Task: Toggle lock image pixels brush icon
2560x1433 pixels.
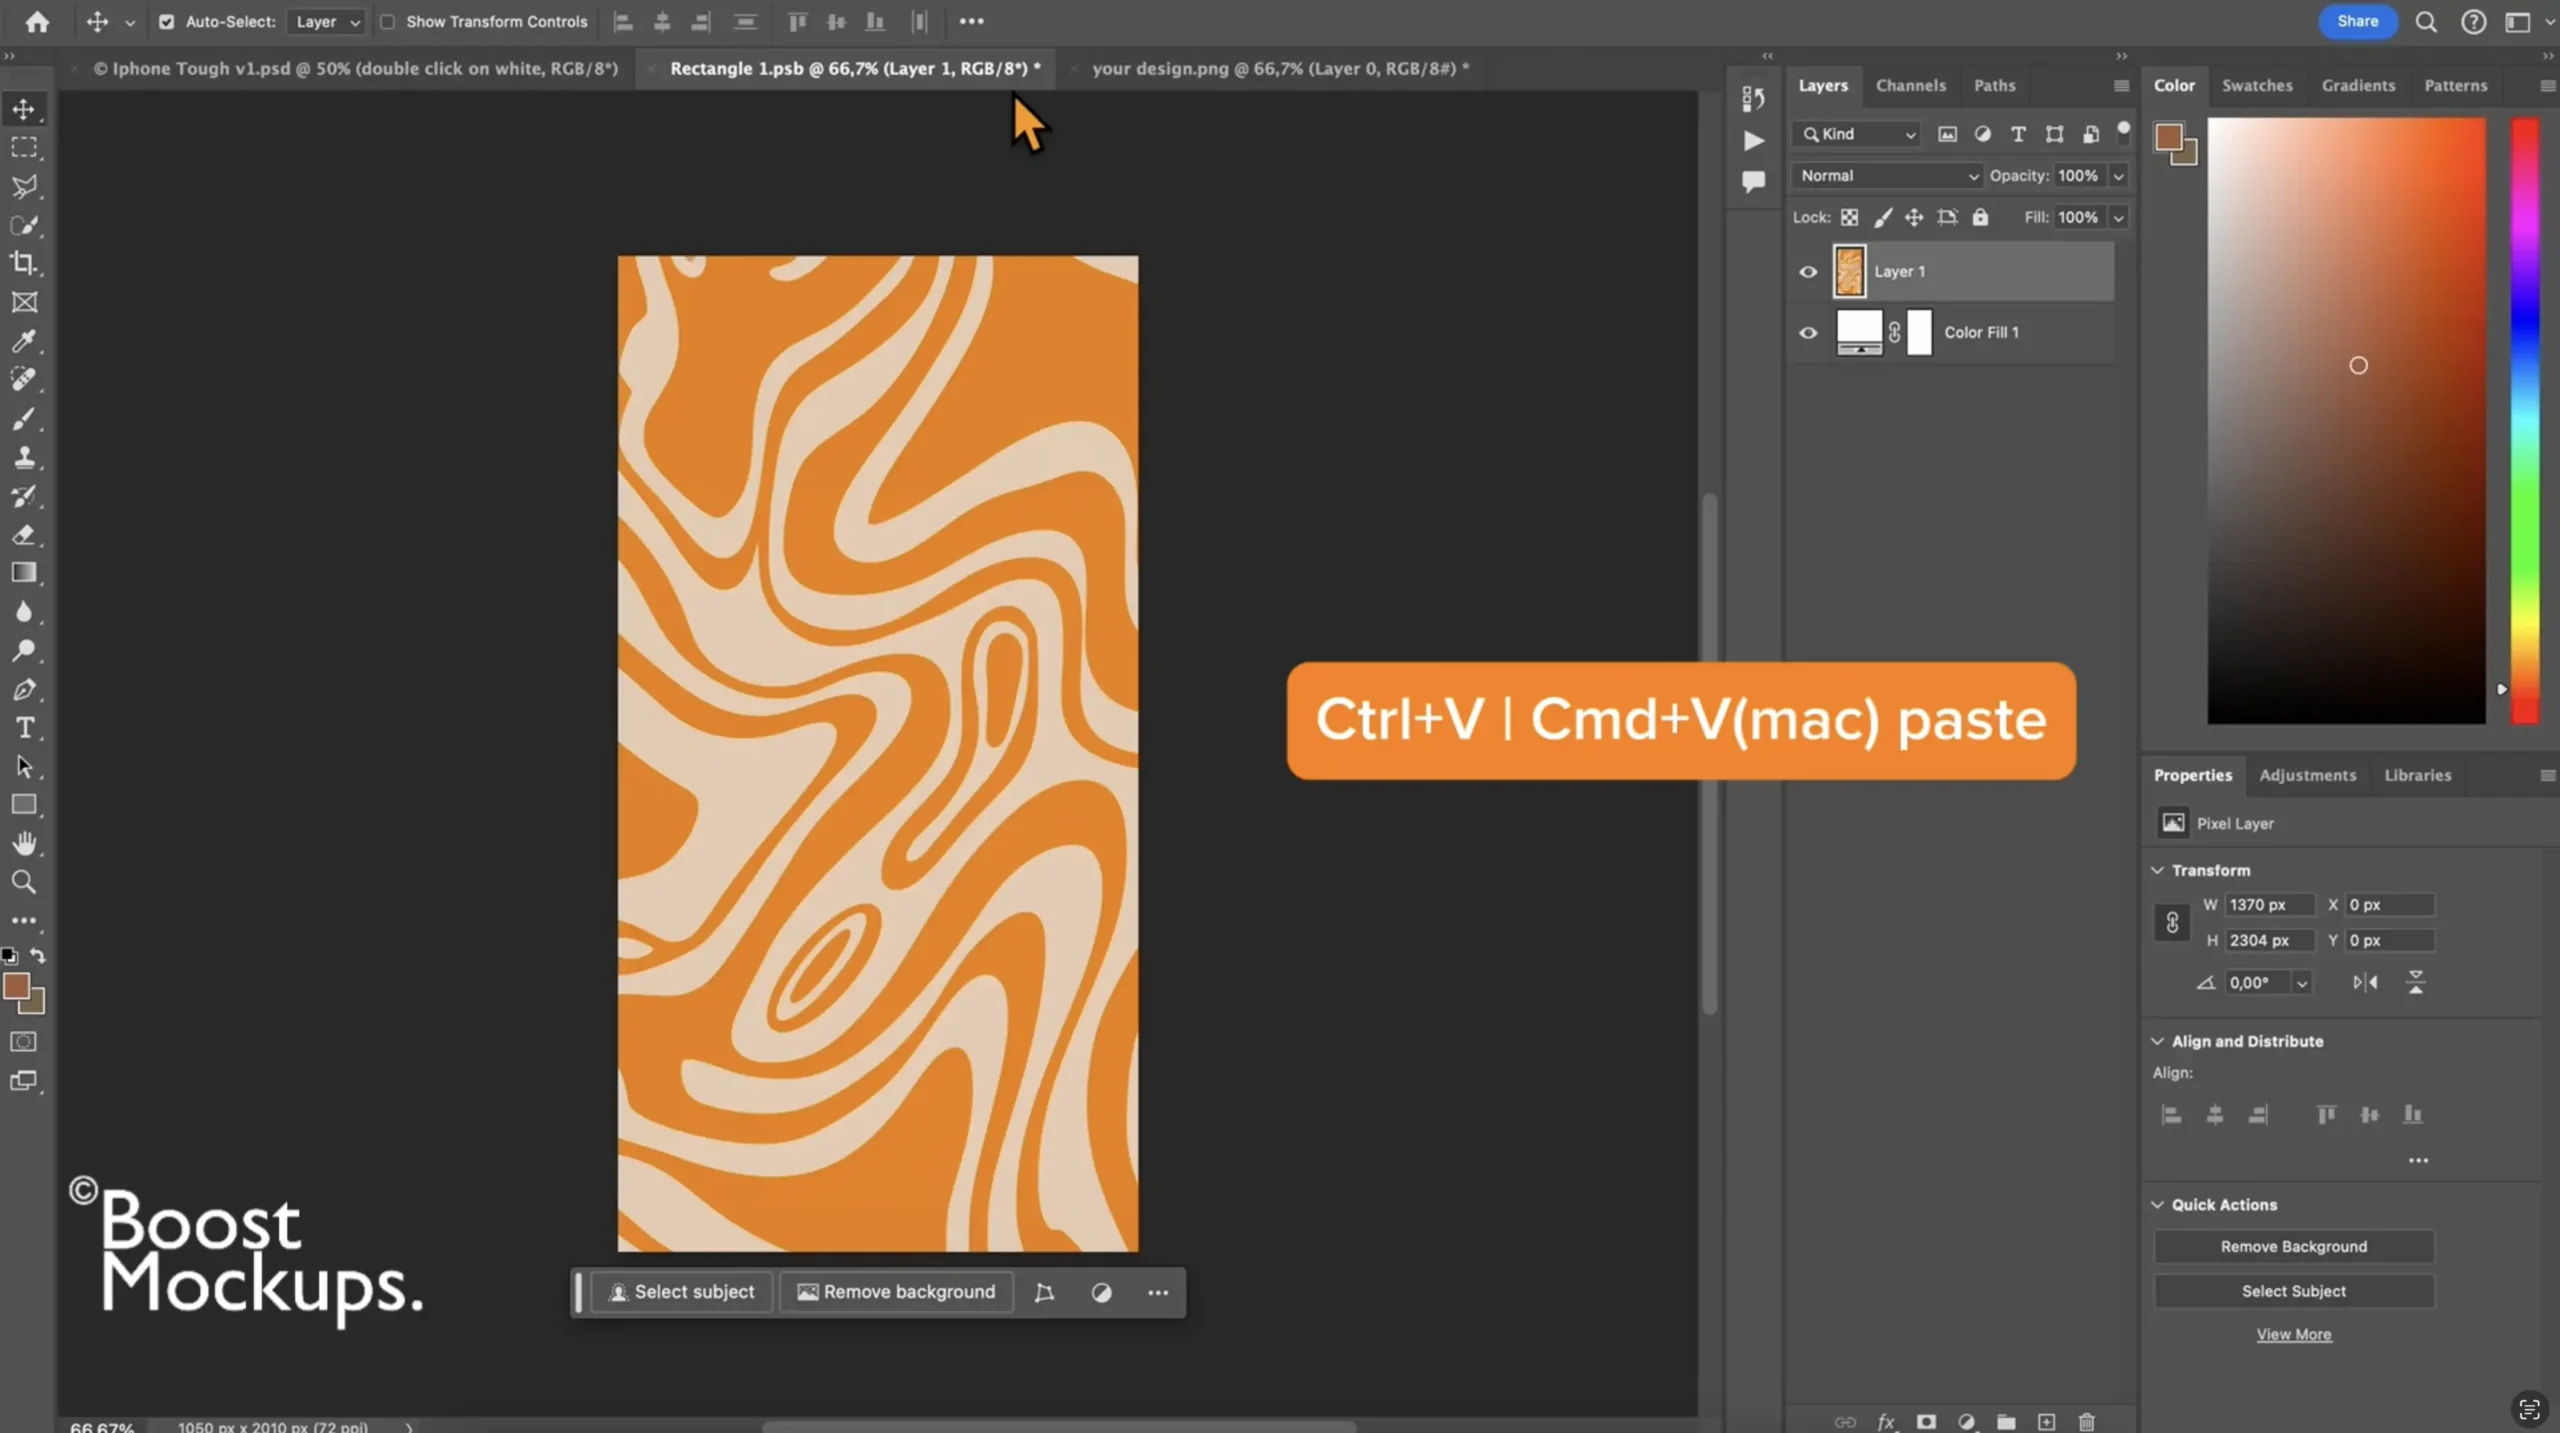Action: coord(1882,218)
